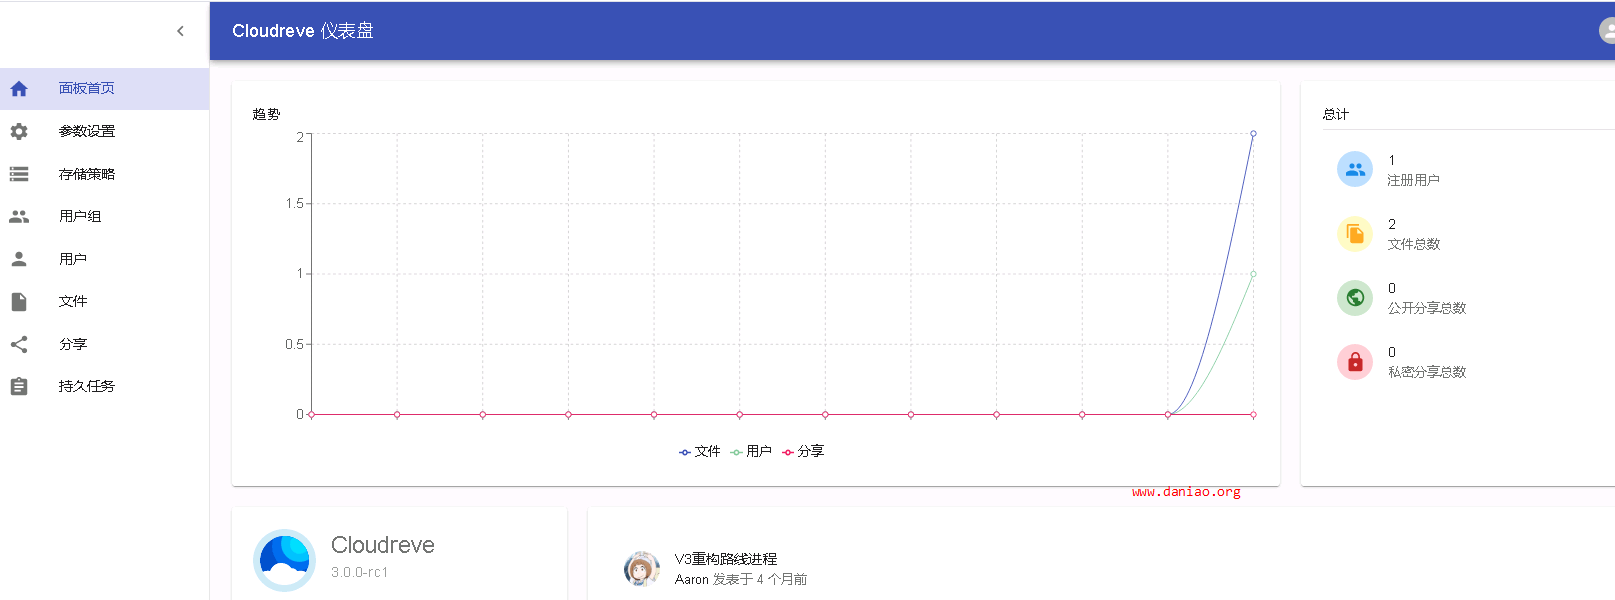
Task: Click the file icon for 文件
Action: (19, 301)
